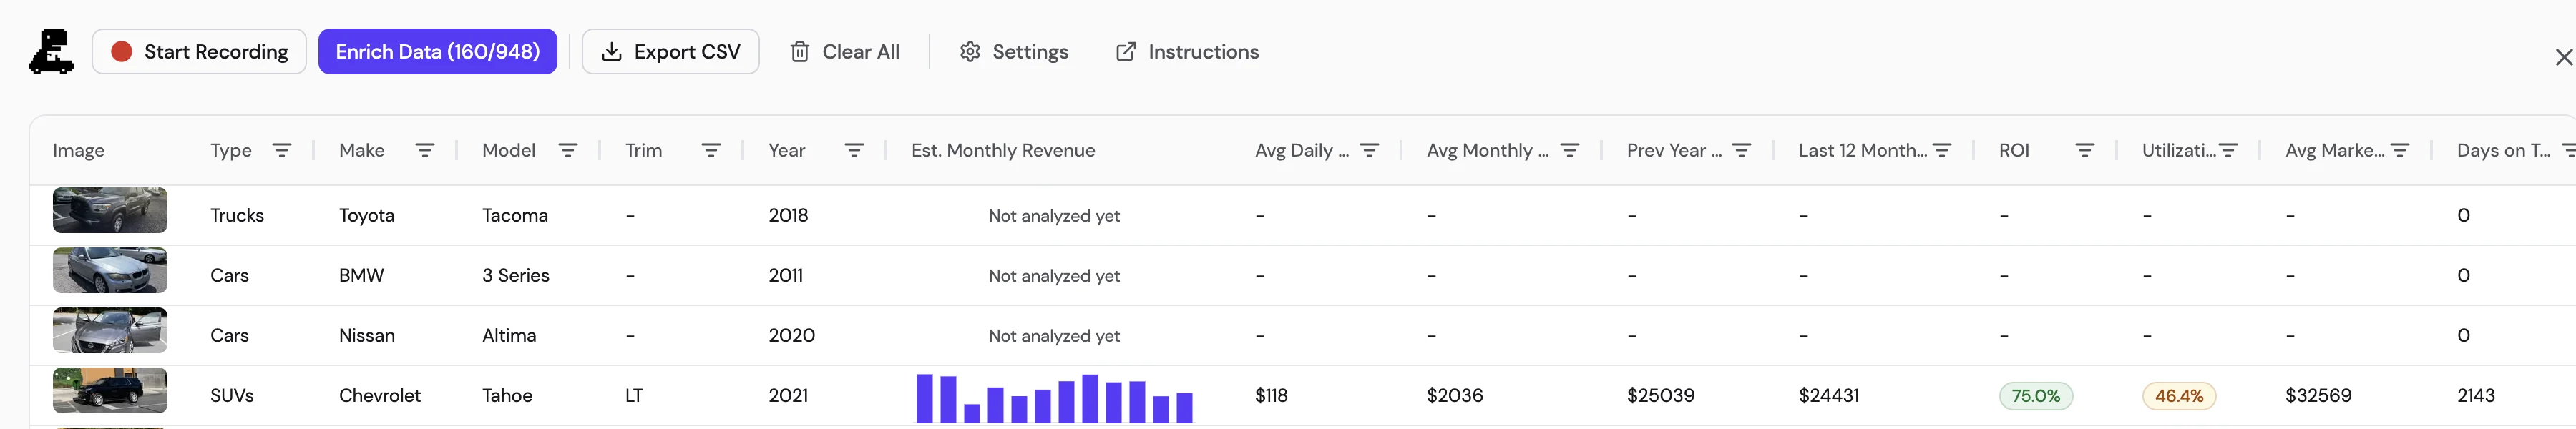This screenshot has width=2576, height=429.
Task: Click the $25039 previous year value
Action: point(1661,395)
